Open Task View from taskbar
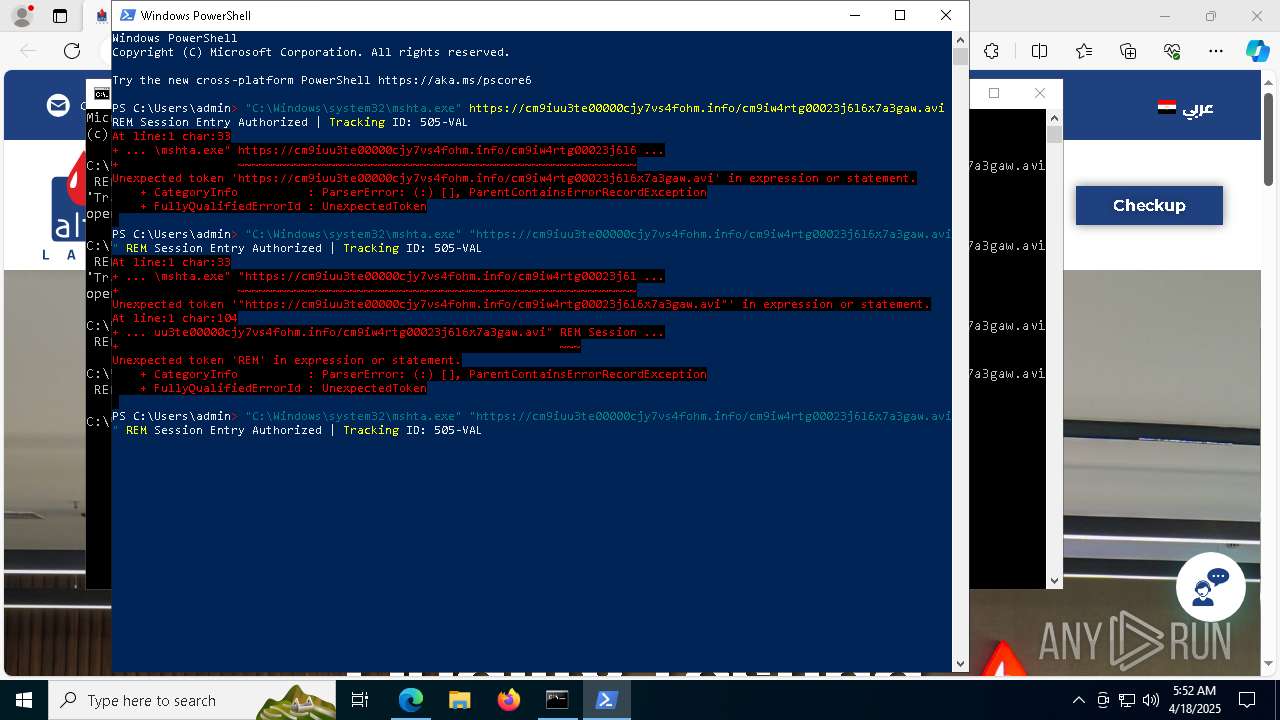 (361, 700)
